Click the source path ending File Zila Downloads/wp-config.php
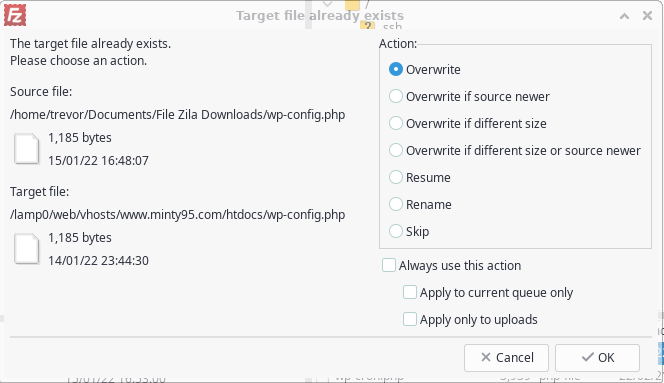Image resolution: width=664 pixels, height=383 pixels. (x=177, y=115)
